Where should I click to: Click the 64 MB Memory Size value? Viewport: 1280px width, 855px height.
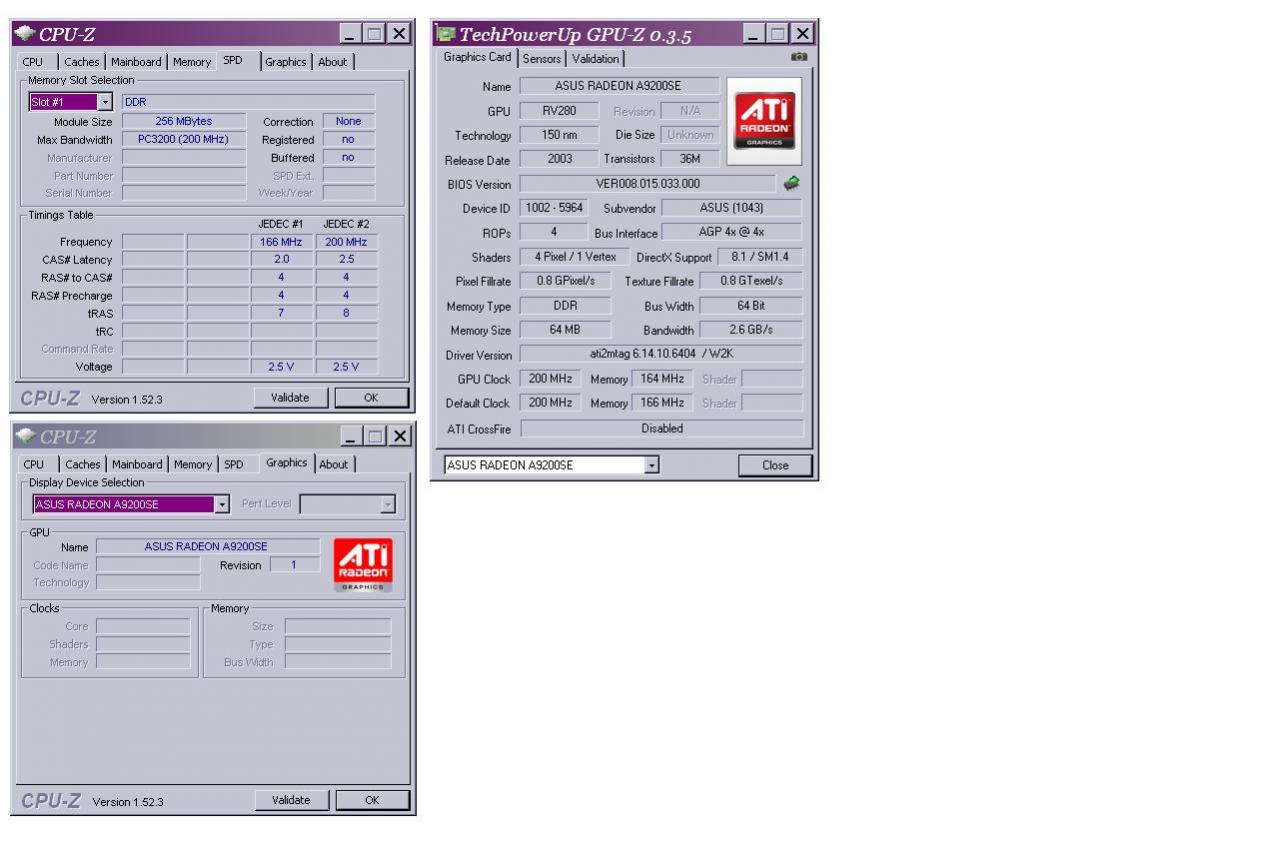point(565,330)
